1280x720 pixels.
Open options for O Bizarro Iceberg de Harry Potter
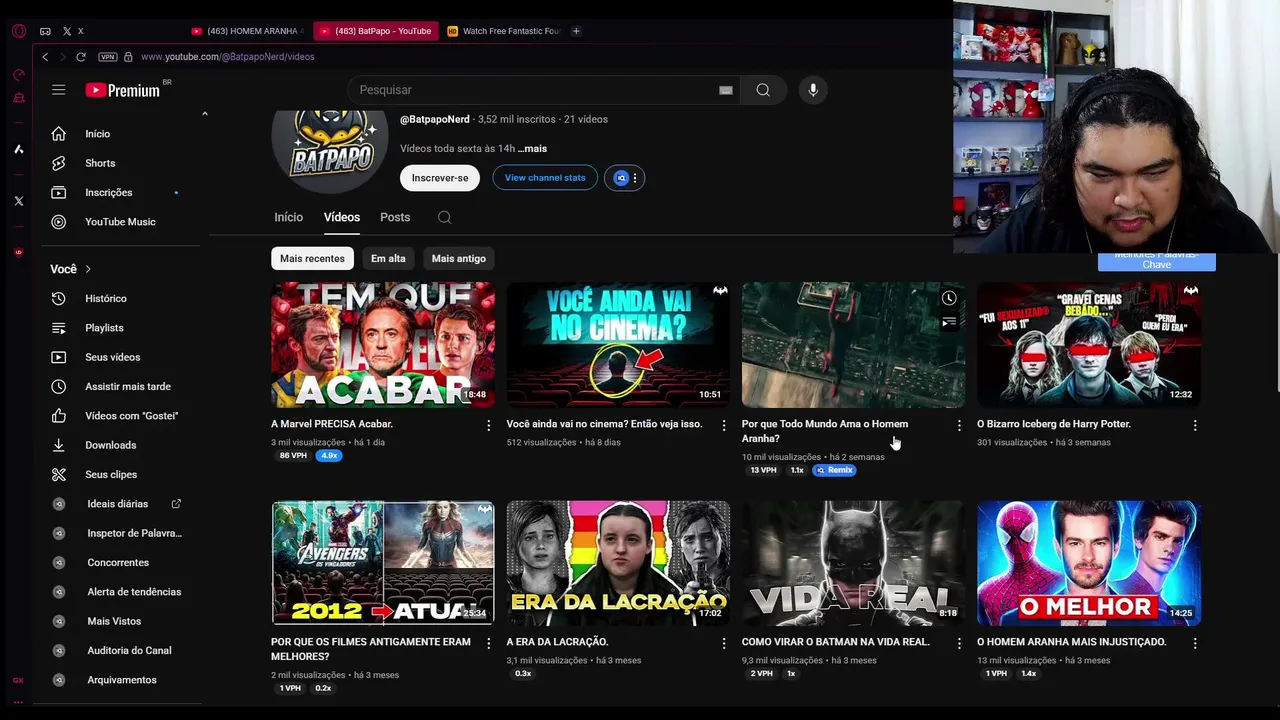(1195, 425)
